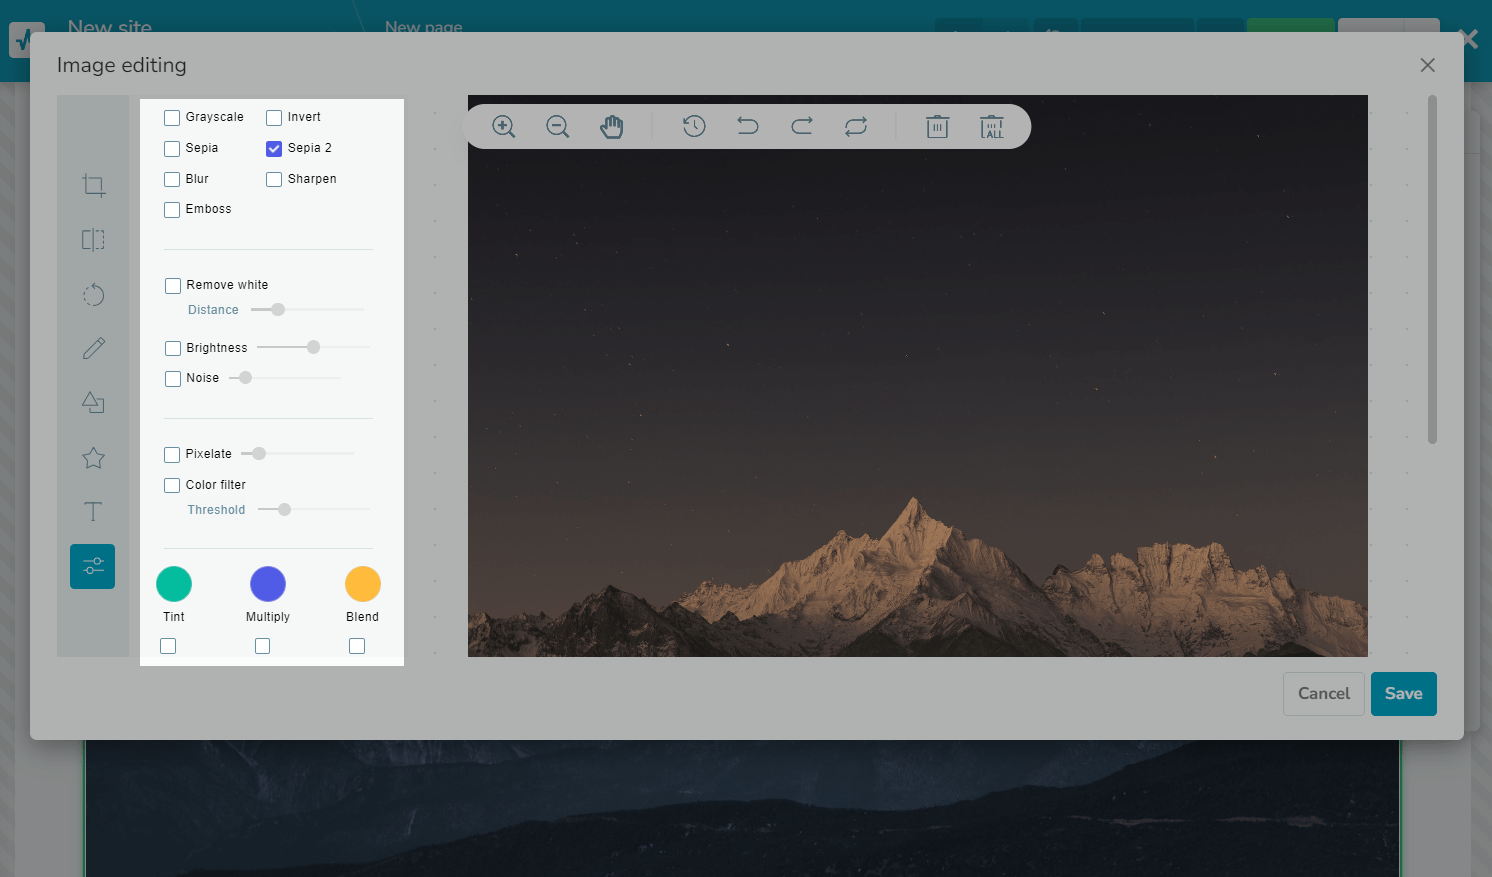Select the Rotate tool in sidebar
Screen dimensions: 1492x877
(x=93, y=294)
